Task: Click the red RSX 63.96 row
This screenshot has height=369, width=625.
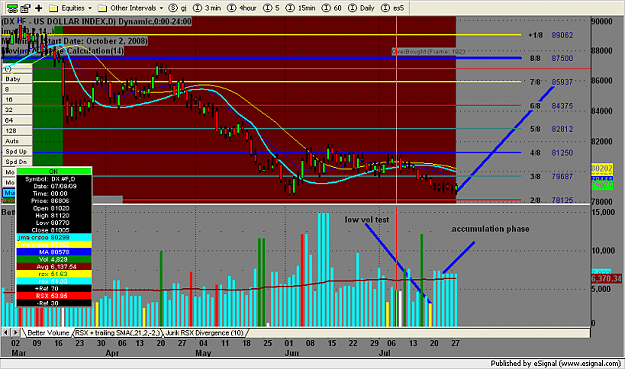Action: coord(54,296)
